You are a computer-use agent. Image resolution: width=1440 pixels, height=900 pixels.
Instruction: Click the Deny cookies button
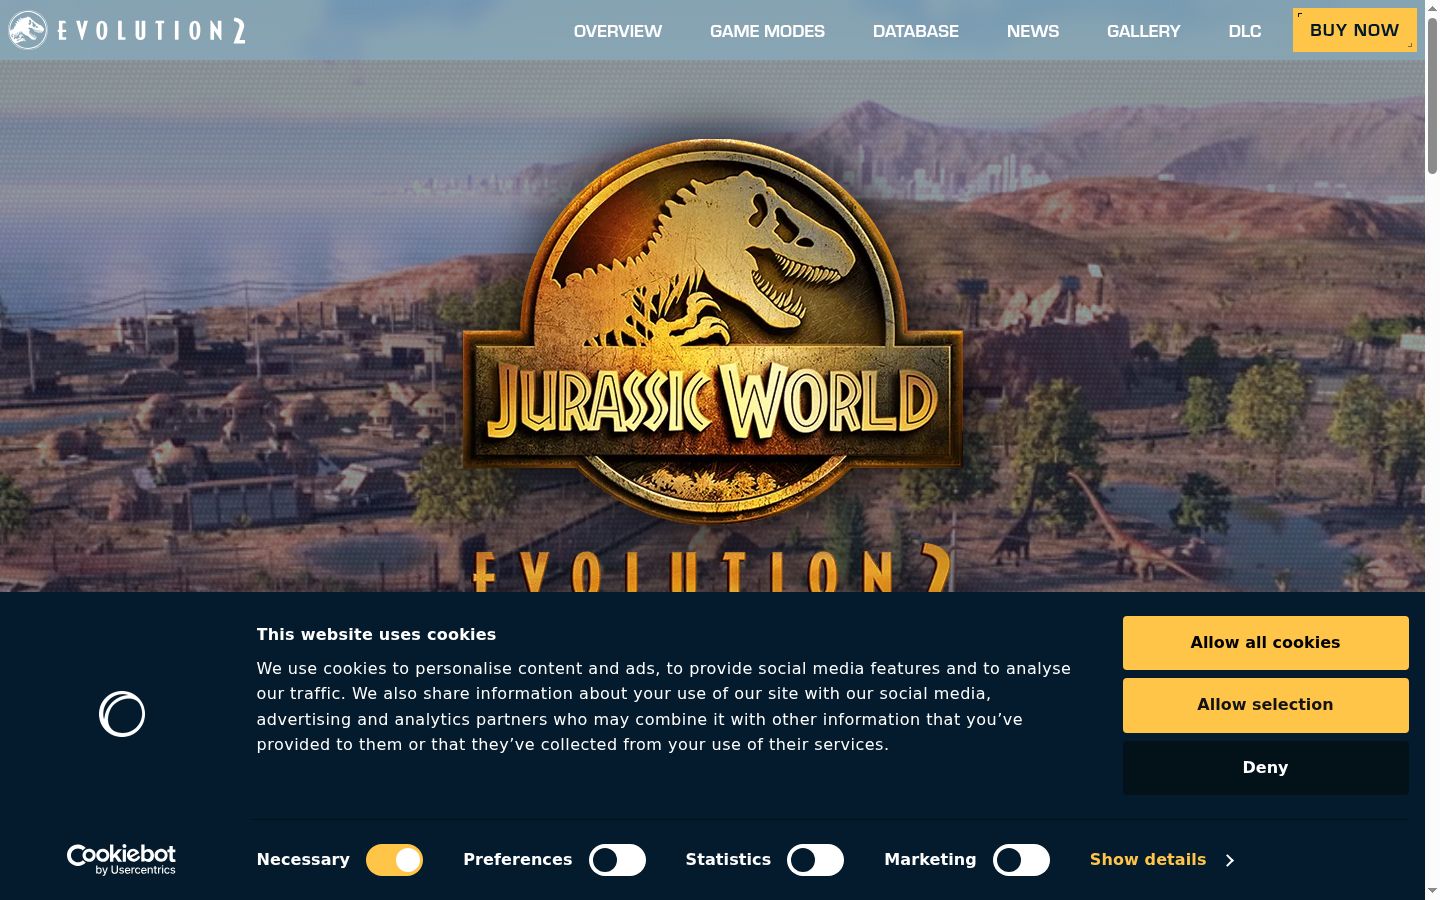click(1265, 767)
